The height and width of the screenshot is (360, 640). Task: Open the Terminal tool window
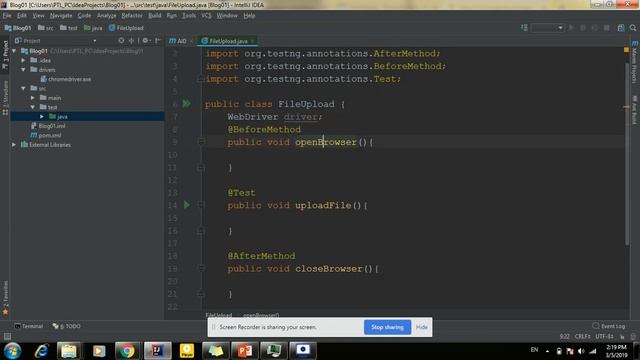[x=29, y=326]
